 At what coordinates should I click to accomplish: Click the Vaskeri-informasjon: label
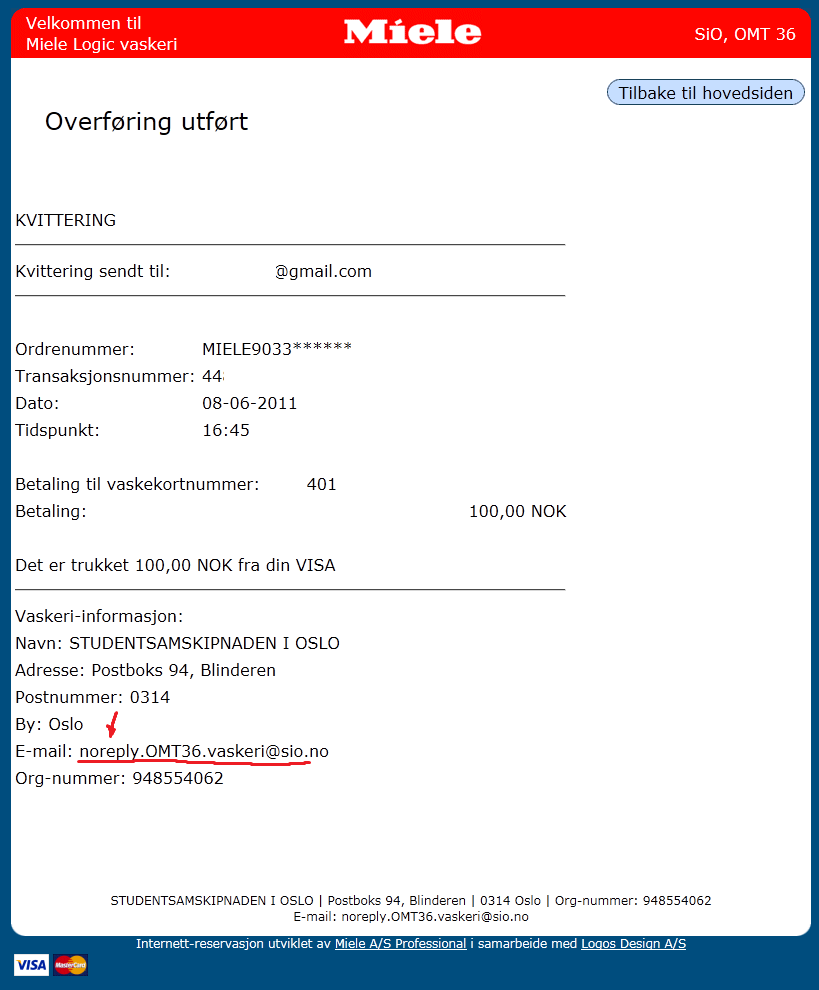99,616
